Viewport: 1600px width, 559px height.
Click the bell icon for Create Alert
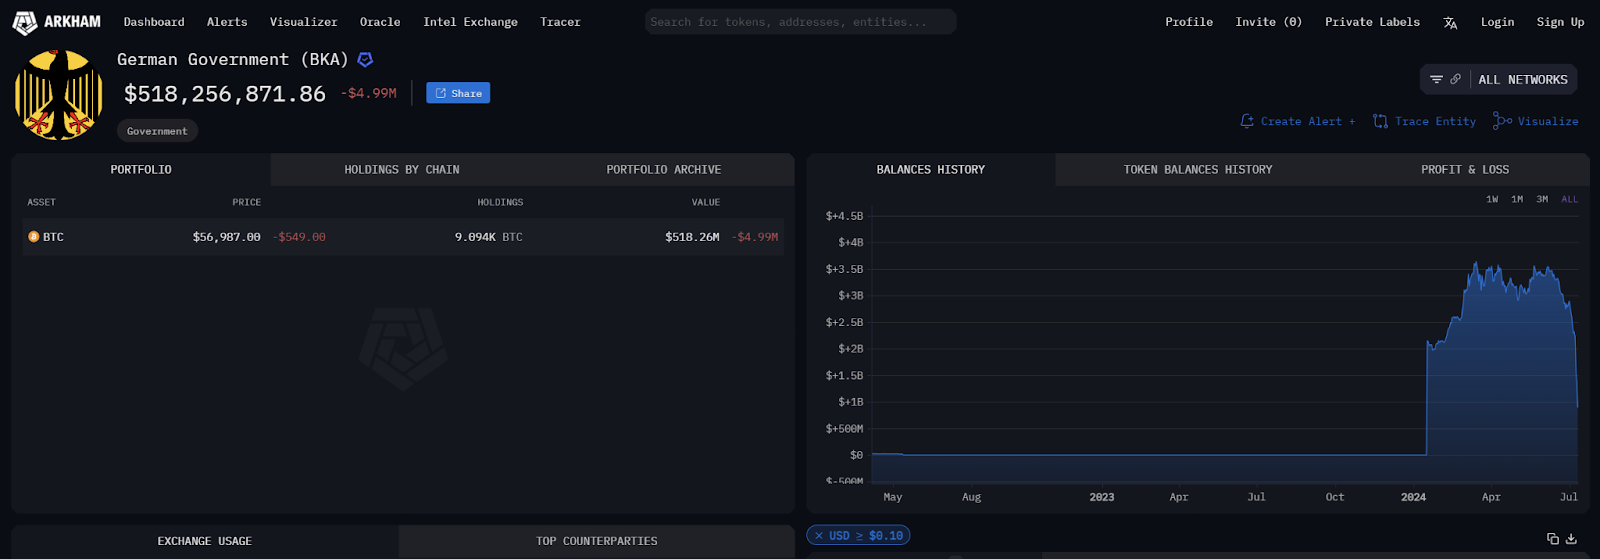tap(1247, 121)
